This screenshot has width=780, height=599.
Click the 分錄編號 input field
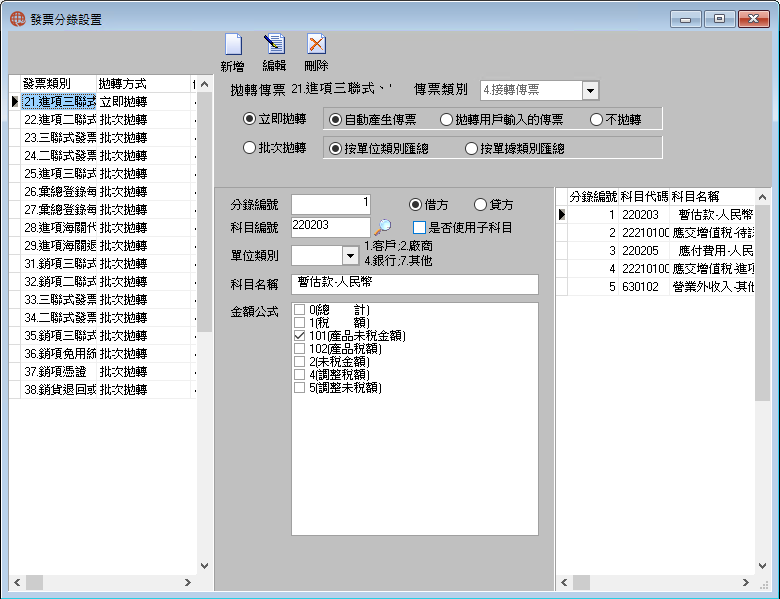pyautogui.click(x=331, y=204)
